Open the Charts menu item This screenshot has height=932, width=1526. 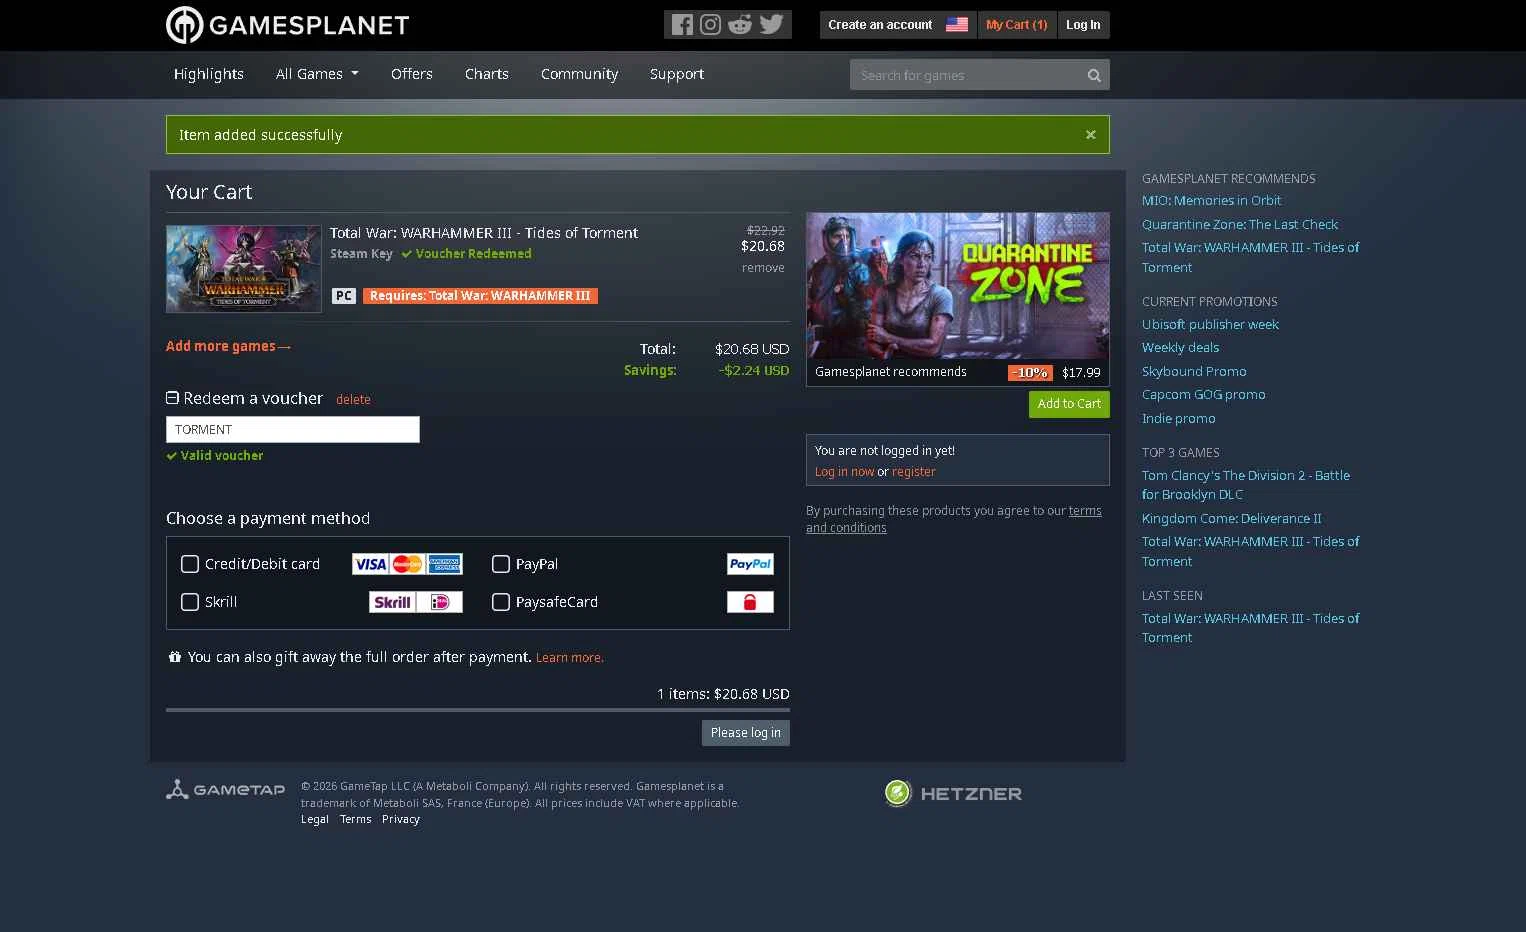[x=487, y=74]
